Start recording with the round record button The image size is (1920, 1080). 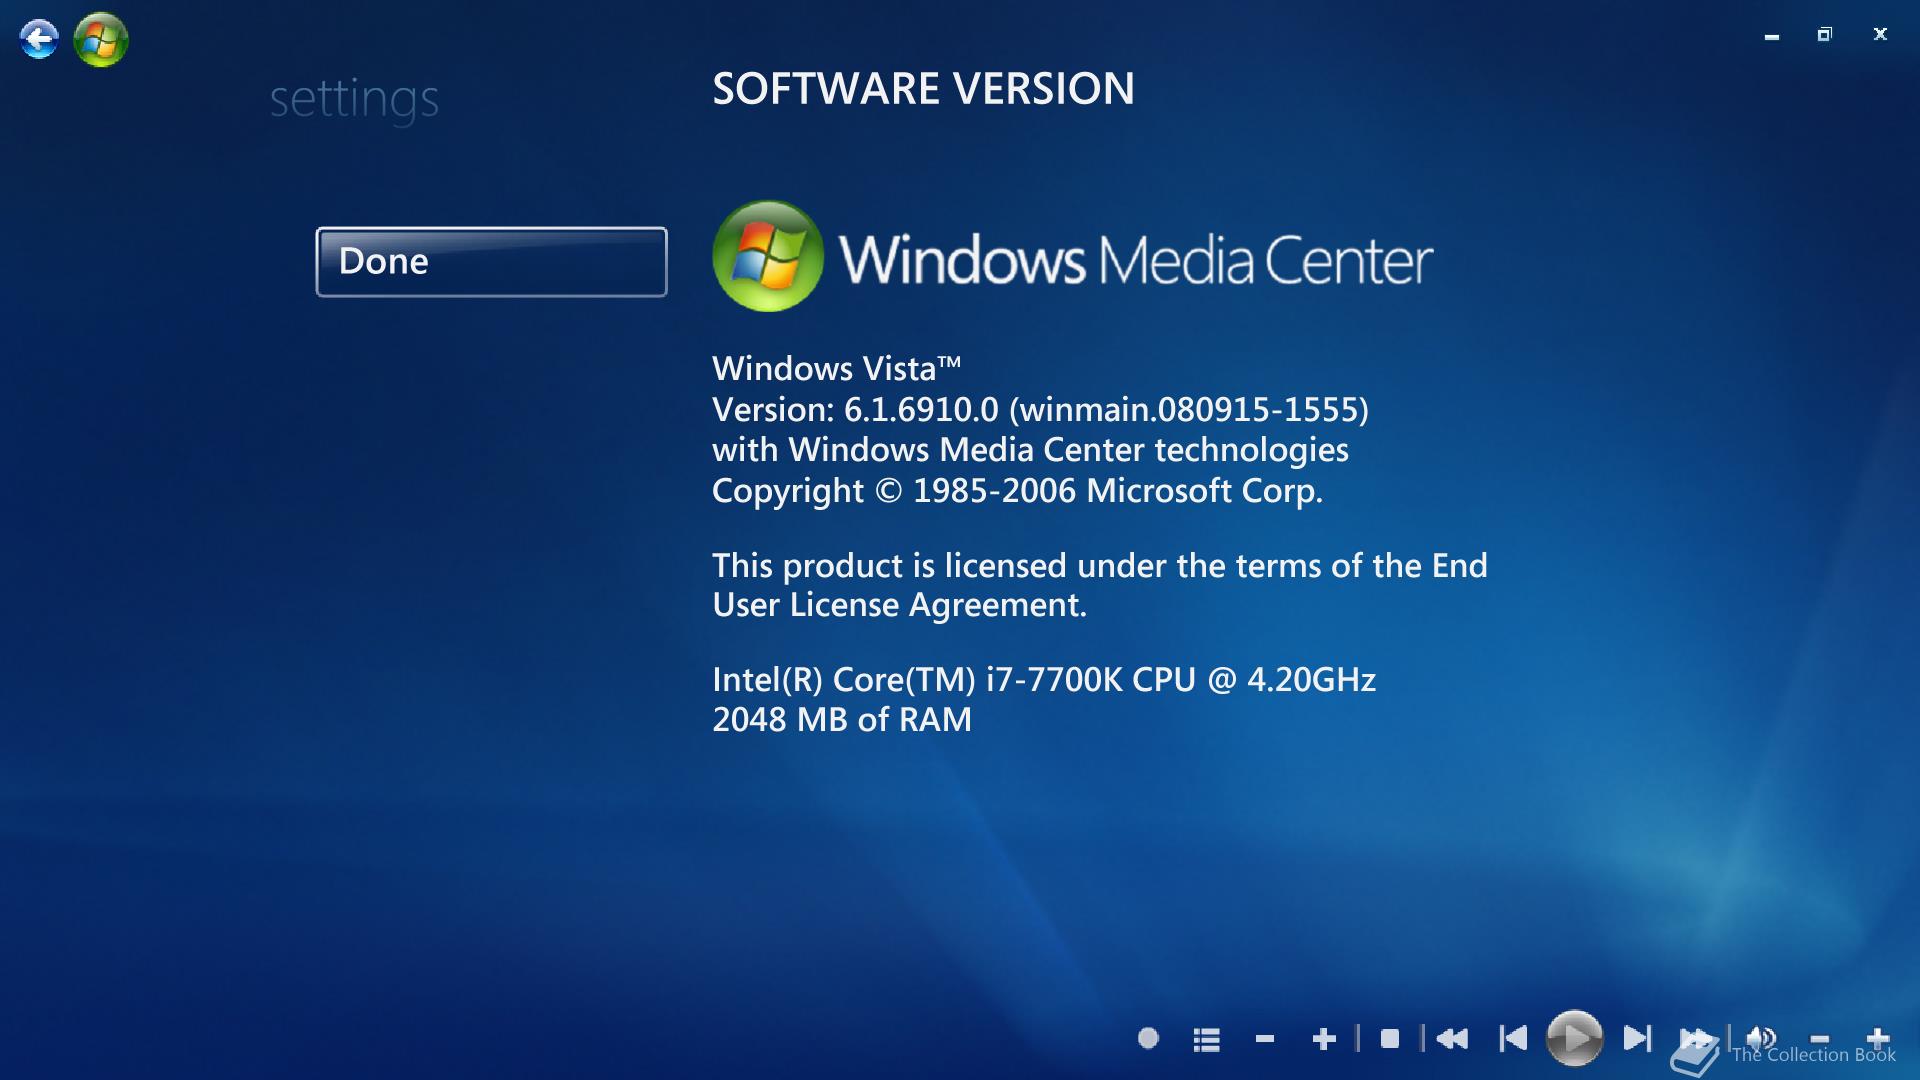(x=1148, y=1039)
